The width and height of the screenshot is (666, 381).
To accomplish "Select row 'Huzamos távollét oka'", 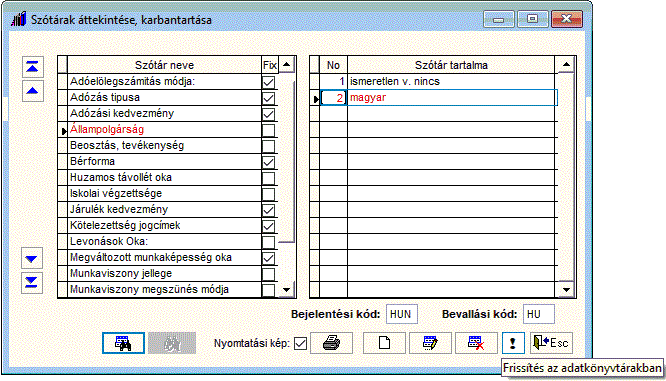I will coord(164,178).
